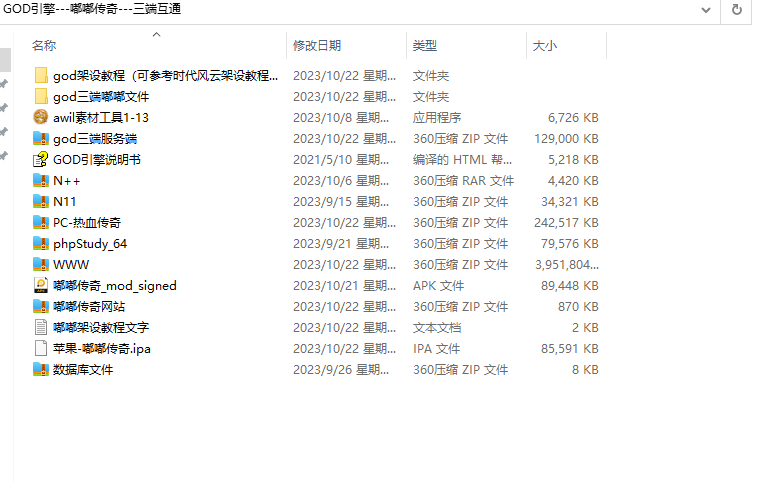Click the god三端服务端 zip archive icon
The height and width of the screenshot is (482, 761).
41,138
